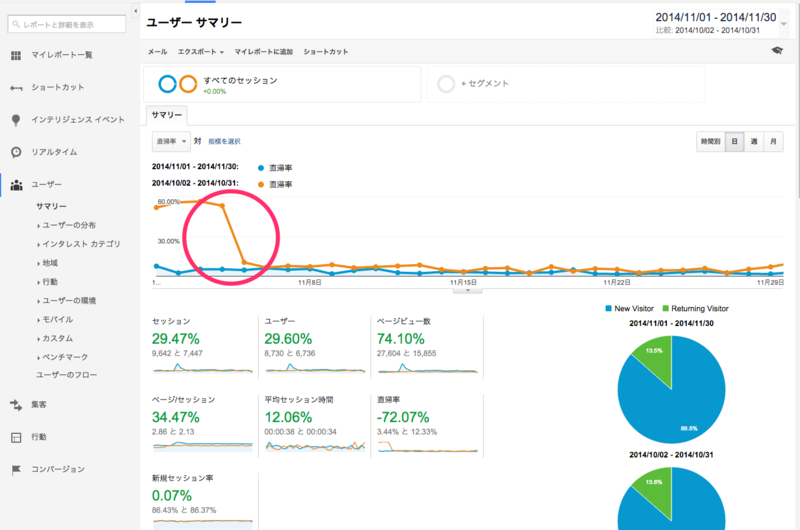
Task: Click the green Returning Visitor legend swatch
Action: pyautogui.click(x=665, y=309)
